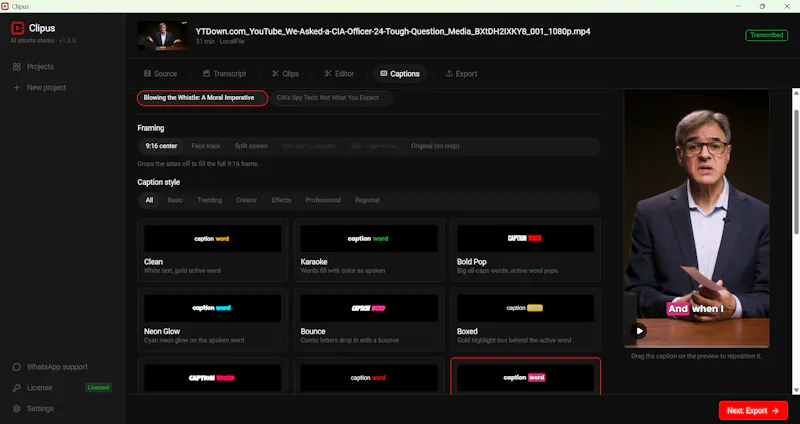Start a New project from the sidebar
Image resolution: width=800 pixels, height=424 pixels.
(x=39, y=88)
